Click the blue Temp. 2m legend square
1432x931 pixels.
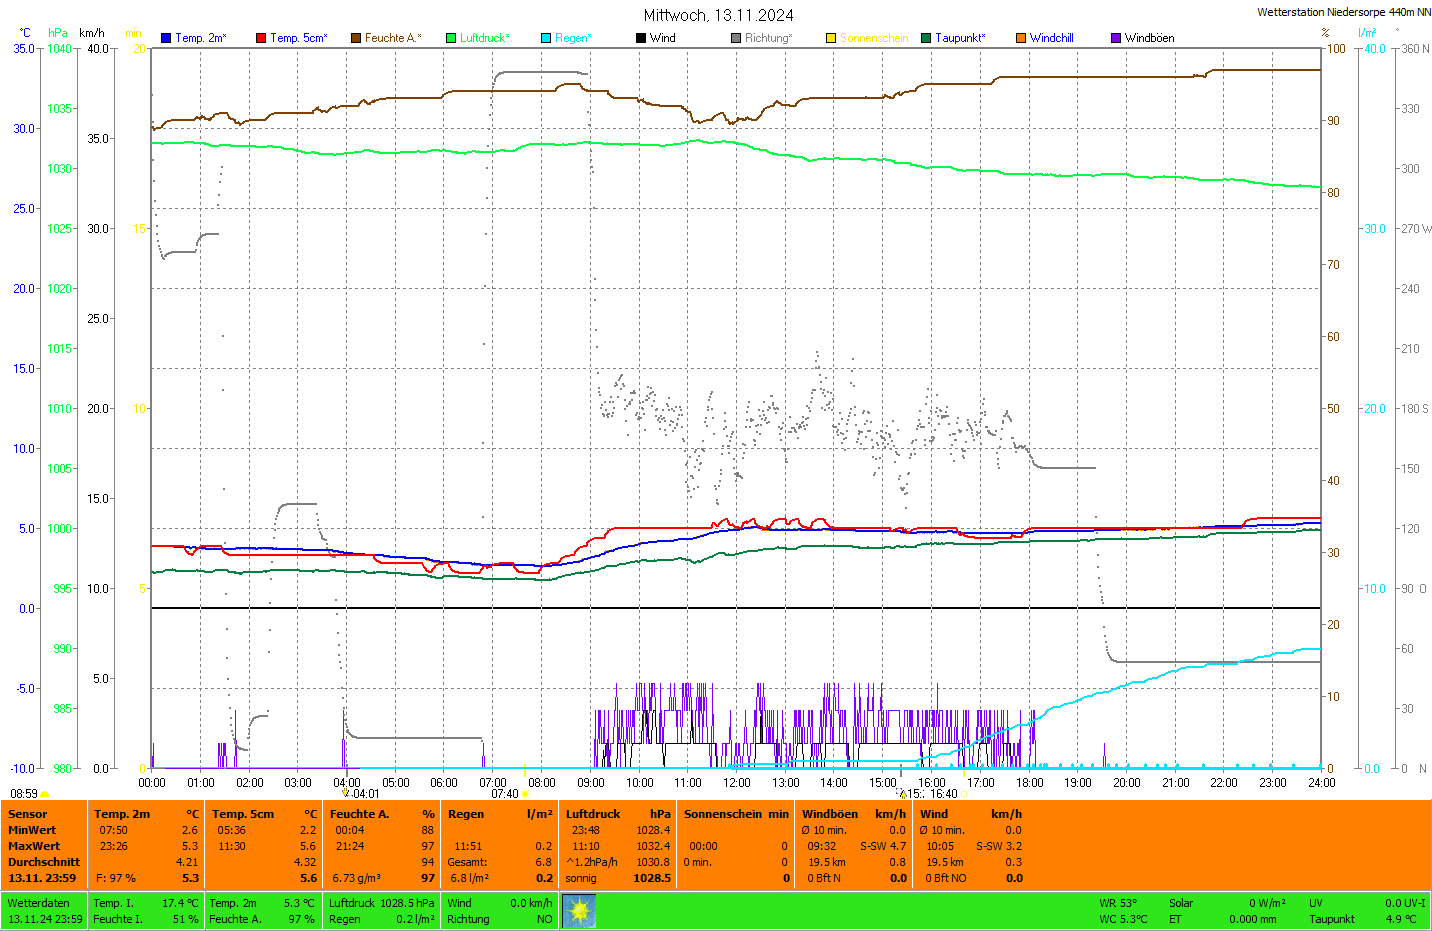tap(166, 38)
